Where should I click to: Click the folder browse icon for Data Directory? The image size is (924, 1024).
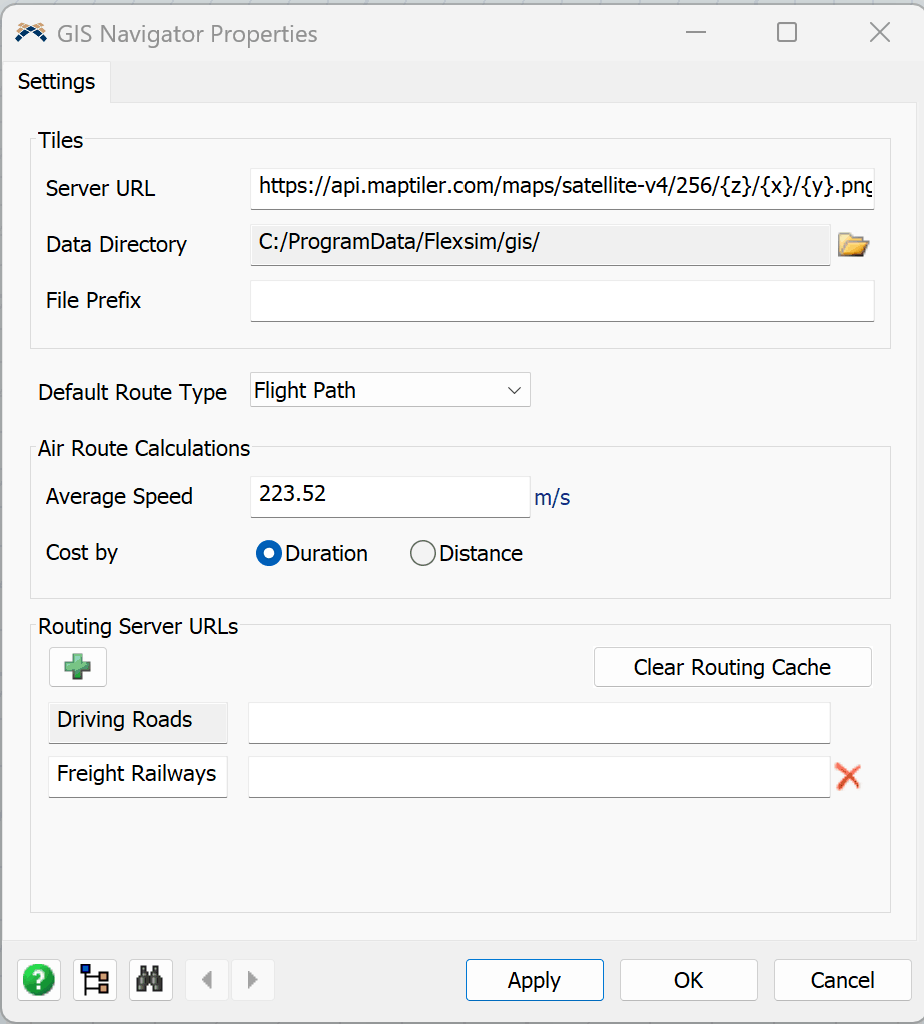852,245
